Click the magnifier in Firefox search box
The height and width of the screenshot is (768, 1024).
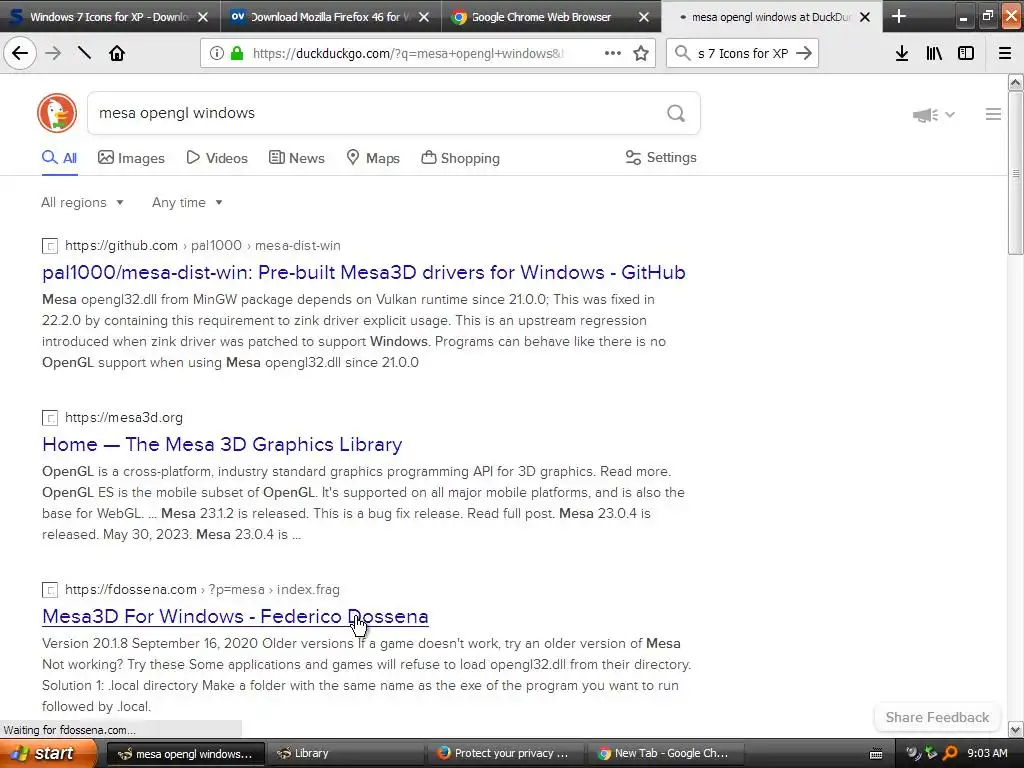(682, 53)
